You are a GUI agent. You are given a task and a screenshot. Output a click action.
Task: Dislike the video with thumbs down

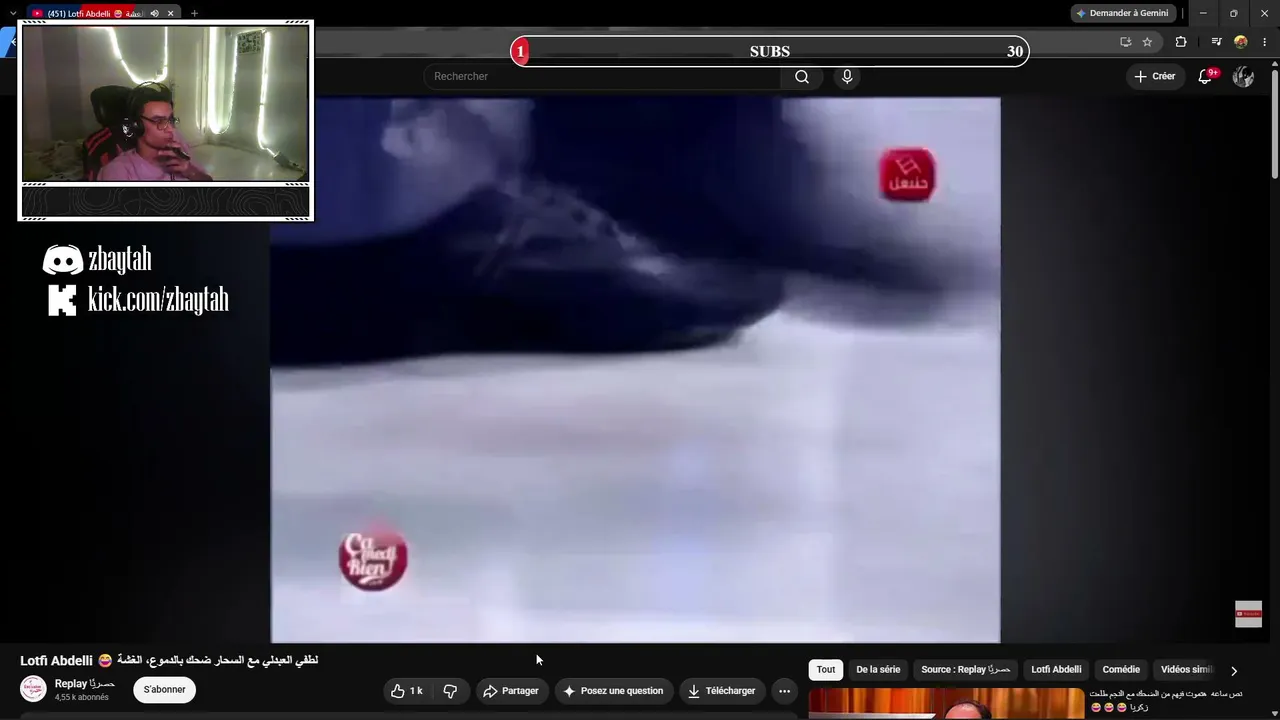coord(450,691)
